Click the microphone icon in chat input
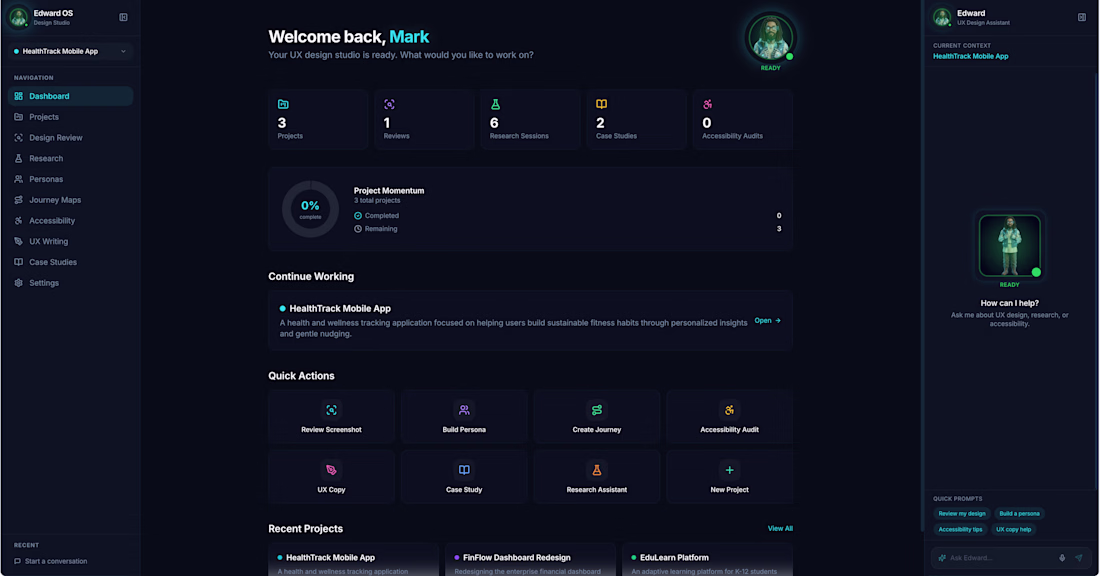The image size is (1100, 576). (1062, 558)
